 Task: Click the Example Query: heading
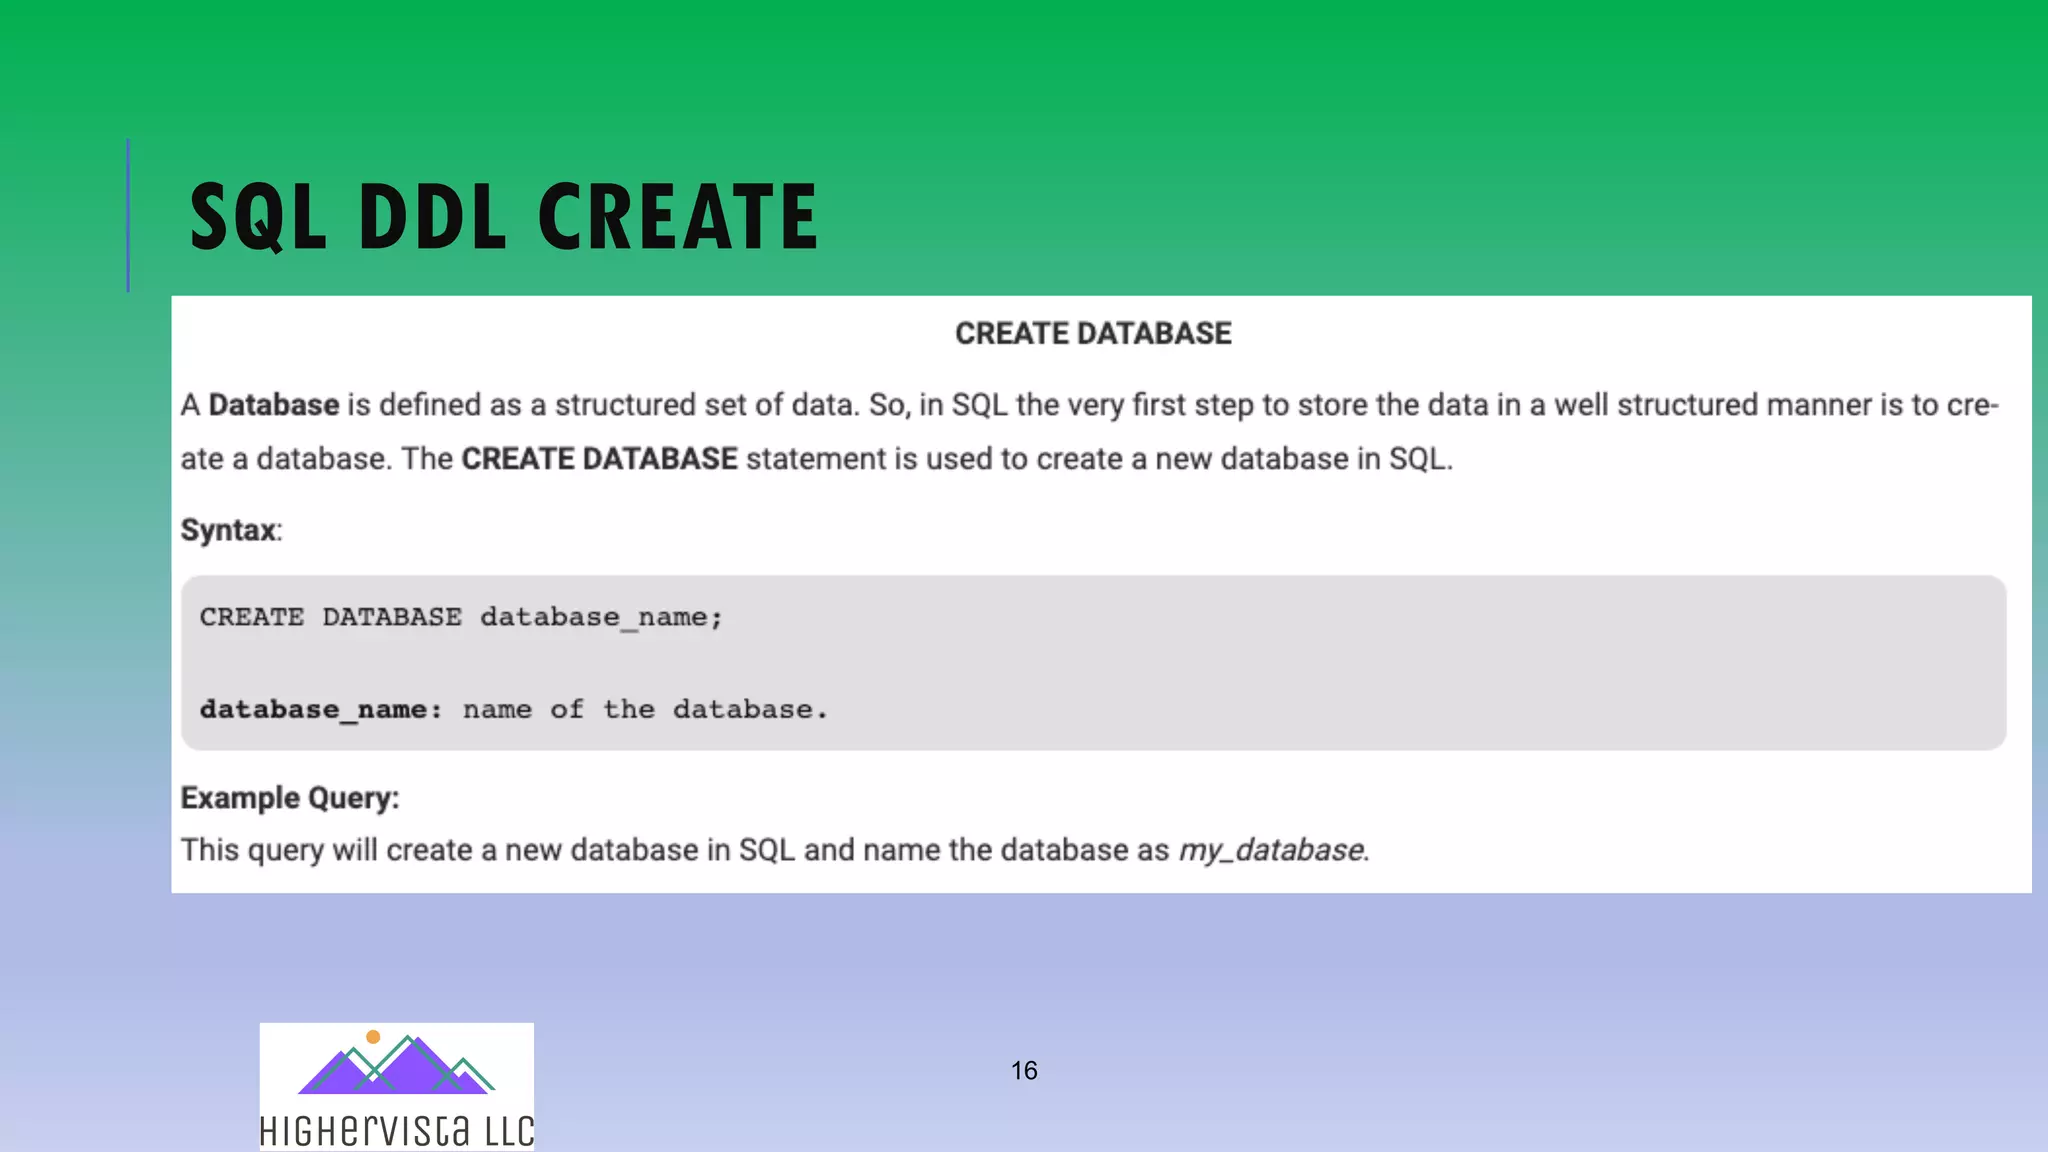point(290,798)
